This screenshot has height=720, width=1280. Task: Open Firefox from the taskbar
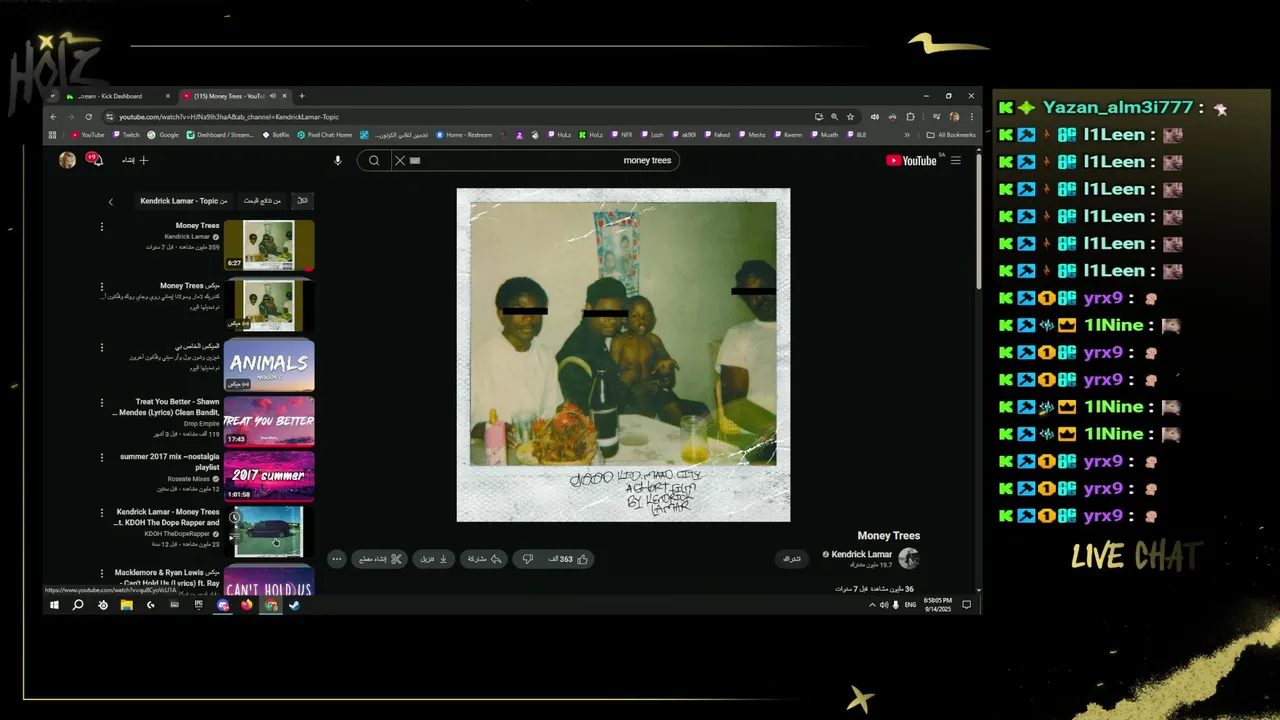pyautogui.click(x=247, y=605)
